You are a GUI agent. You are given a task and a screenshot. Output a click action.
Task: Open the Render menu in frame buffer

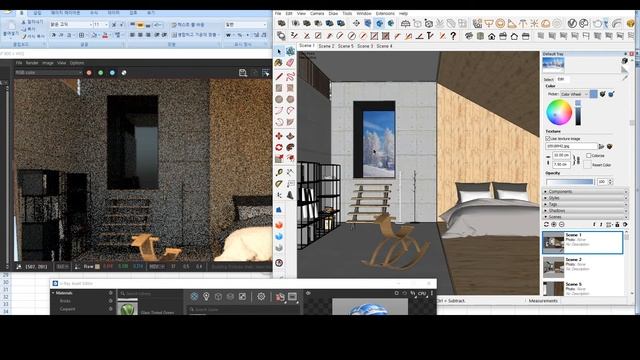pyautogui.click(x=32, y=63)
